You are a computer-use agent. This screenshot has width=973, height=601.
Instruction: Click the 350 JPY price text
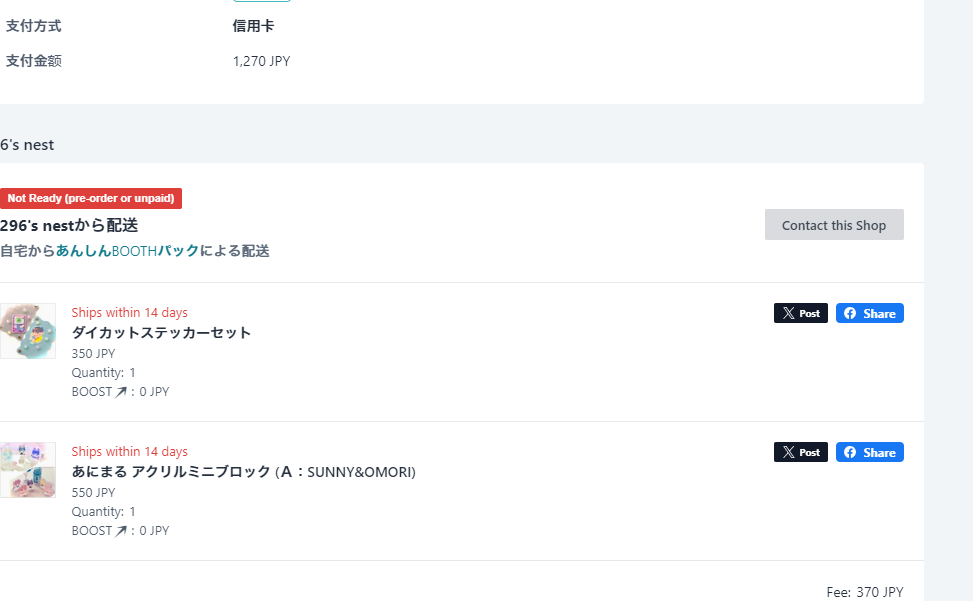[93, 353]
